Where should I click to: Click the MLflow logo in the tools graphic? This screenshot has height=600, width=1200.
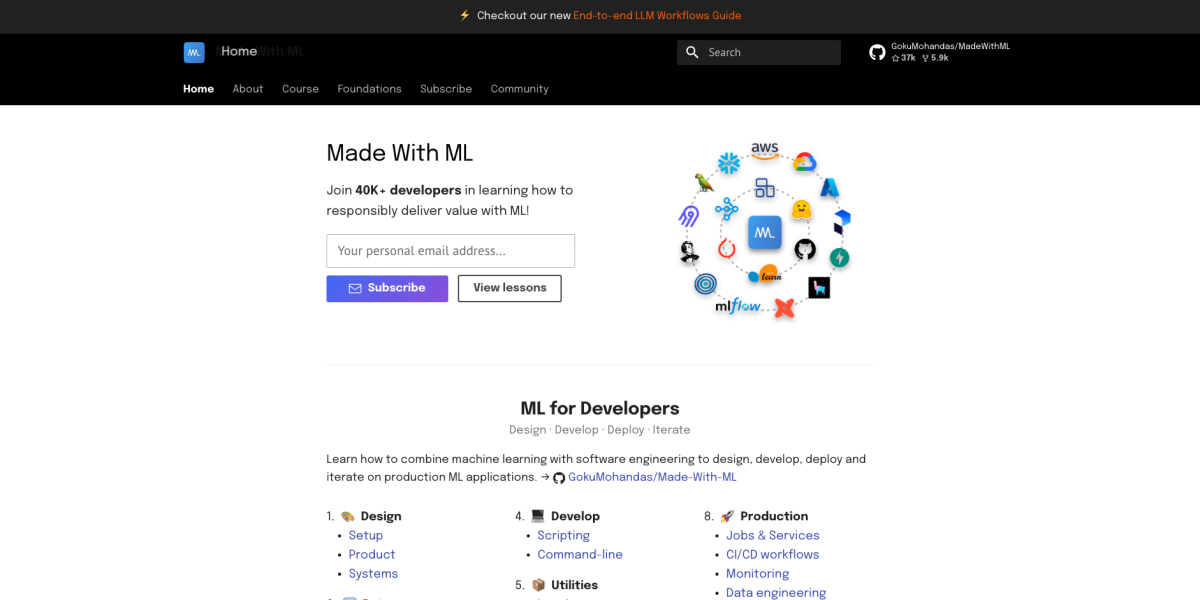click(738, 306)
